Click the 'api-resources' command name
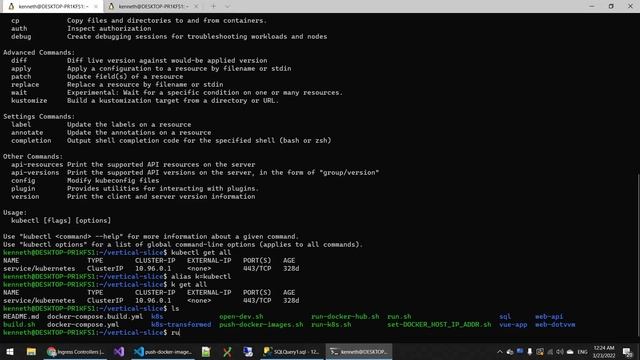Image resolution: width=640 pixels, height=360 pixels. 37,164
